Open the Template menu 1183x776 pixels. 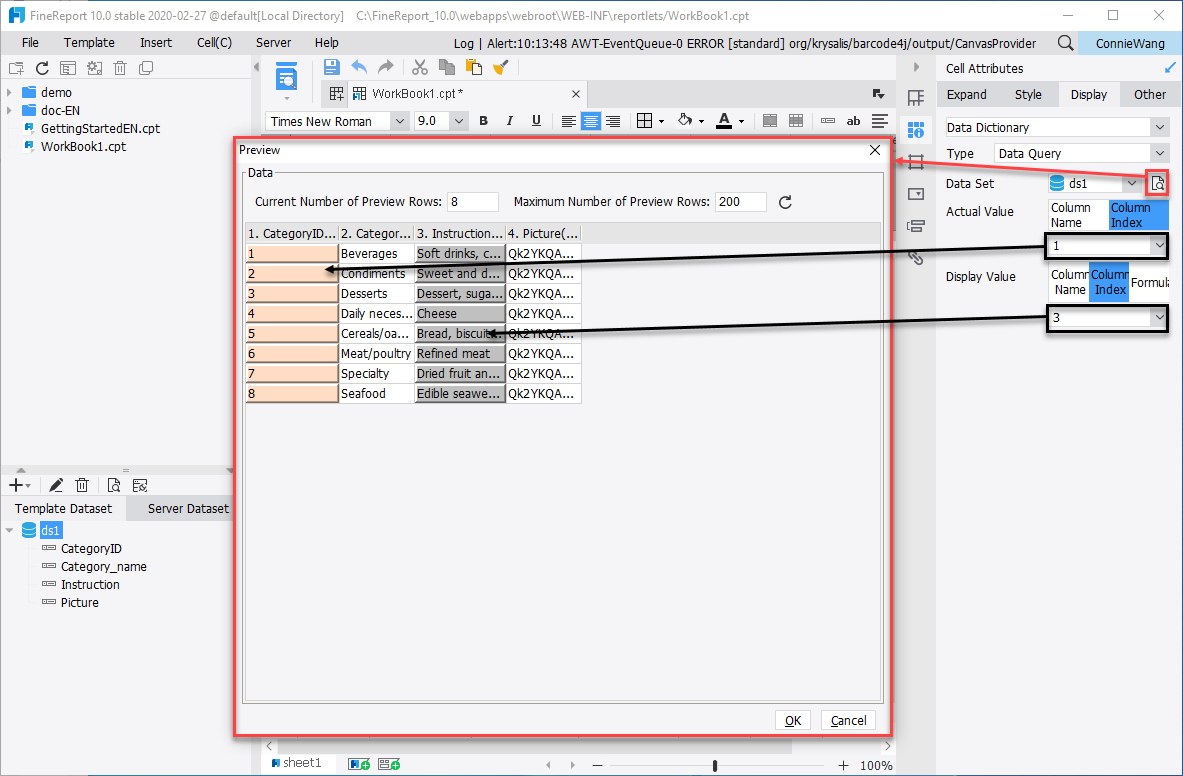pyautogui.click(x=89, y=42)
